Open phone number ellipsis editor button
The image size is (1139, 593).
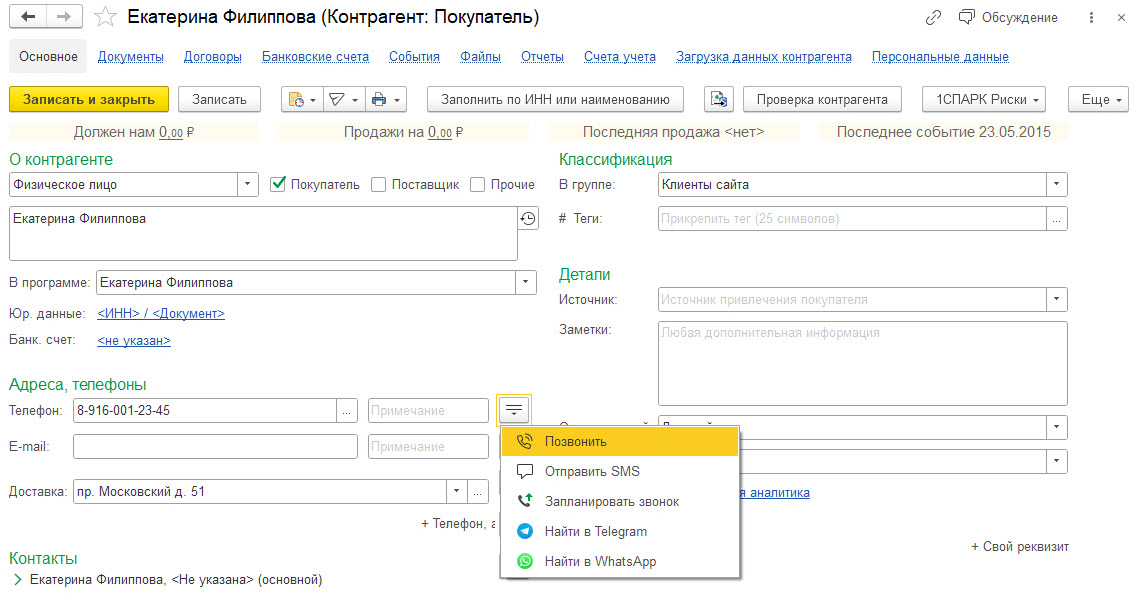point(346,411)
